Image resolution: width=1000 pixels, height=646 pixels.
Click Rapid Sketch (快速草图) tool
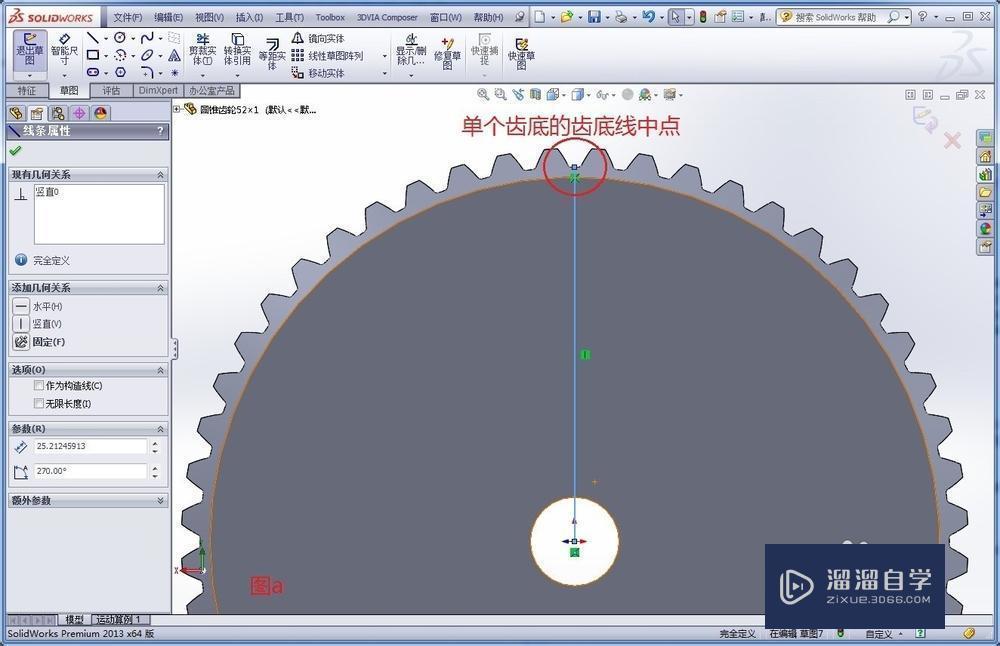click(x=521, y=52)
